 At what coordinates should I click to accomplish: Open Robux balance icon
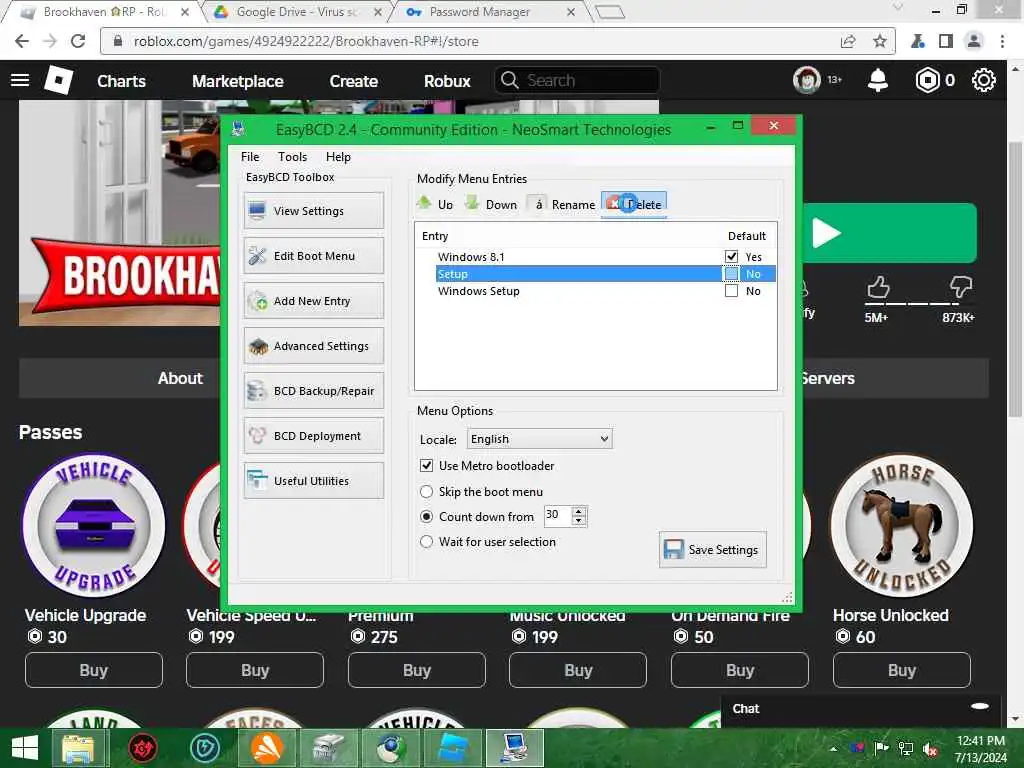point(927,80)
